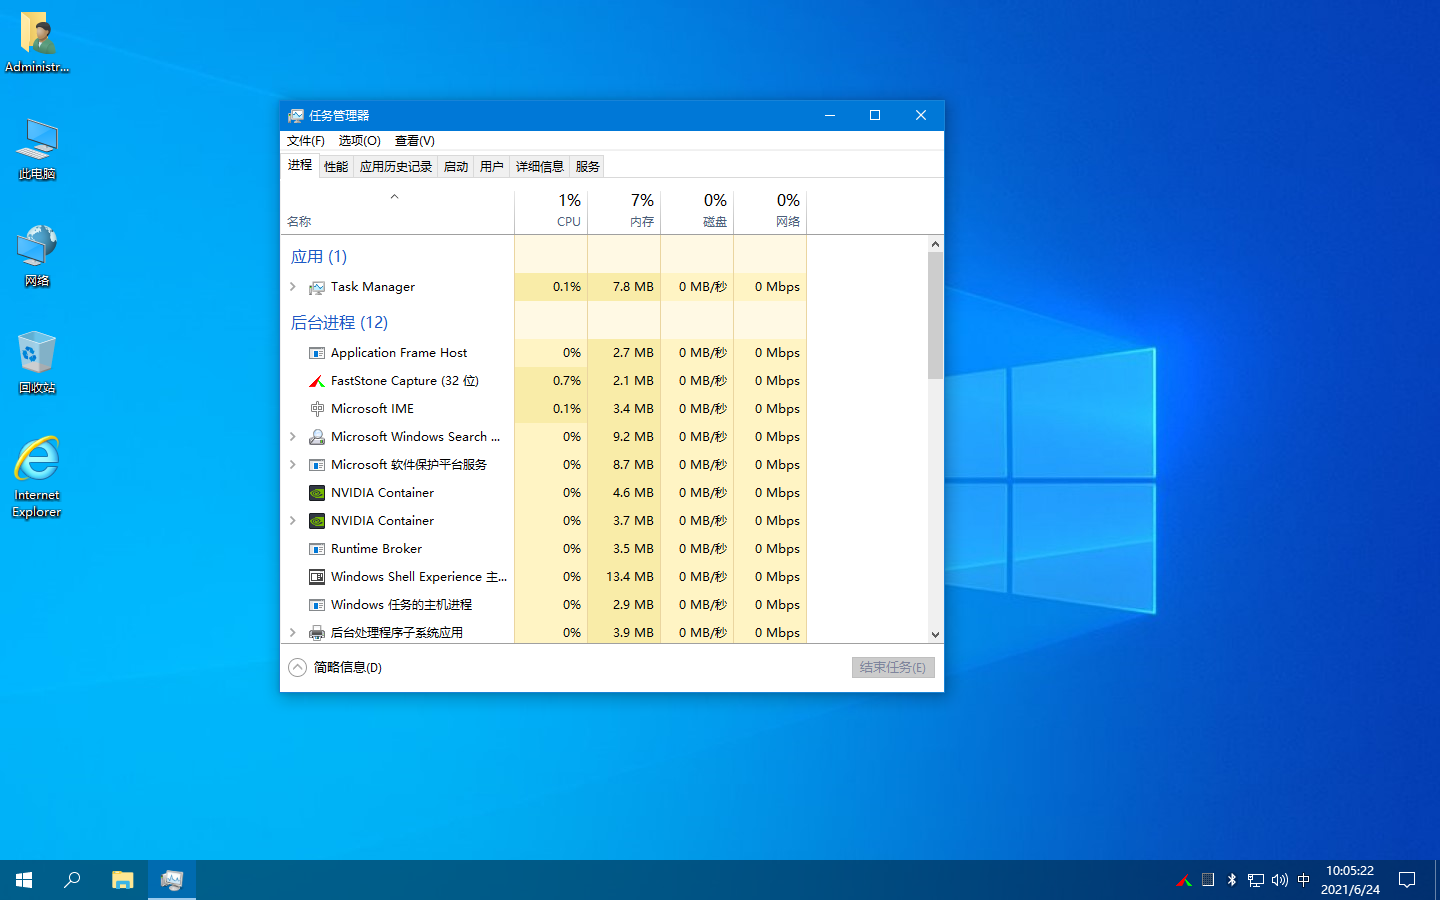This screenshot has width=1440, height=900.
Task: Click the Microsoft 软件保护平台服务 icon
Action: tap(317, 465)
